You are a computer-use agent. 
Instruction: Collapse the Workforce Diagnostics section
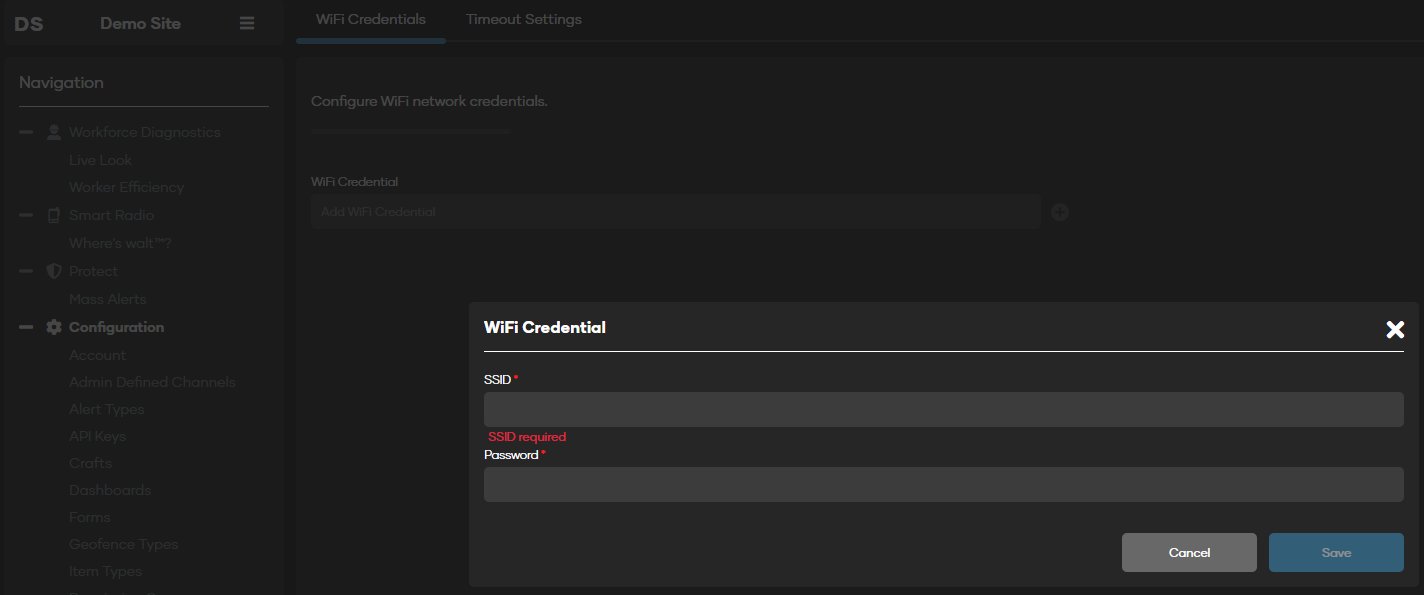[26, 131]
